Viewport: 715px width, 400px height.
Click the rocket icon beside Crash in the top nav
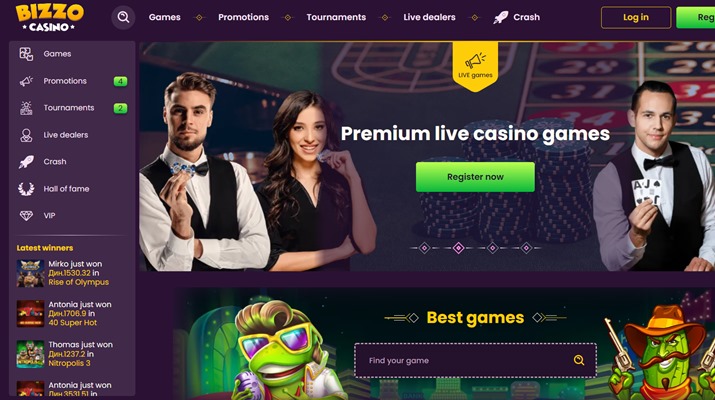pyautogui.click(x=500, y=17)
